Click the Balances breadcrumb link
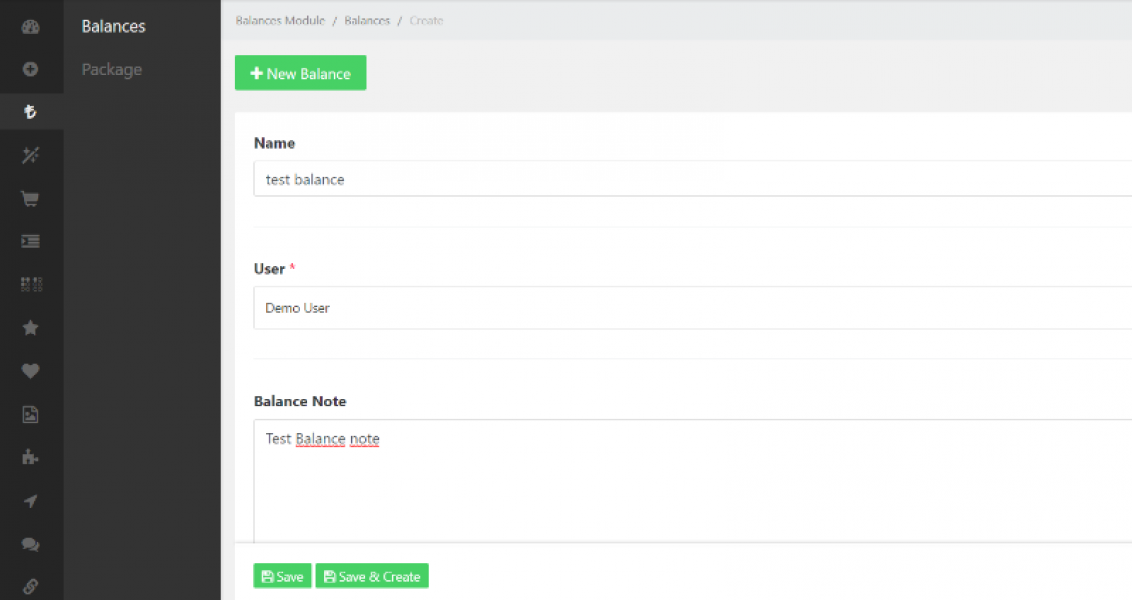Screen dimensions: 1132x600 point(367,20)
